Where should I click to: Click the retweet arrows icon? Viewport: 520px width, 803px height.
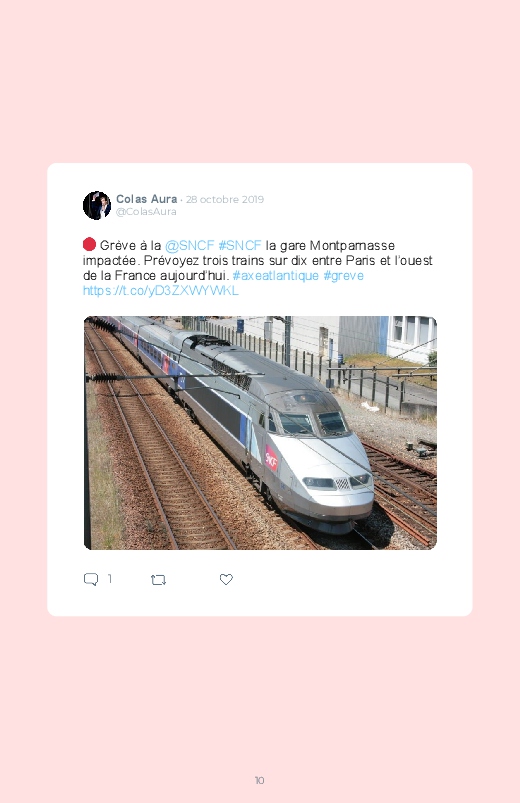158,580
